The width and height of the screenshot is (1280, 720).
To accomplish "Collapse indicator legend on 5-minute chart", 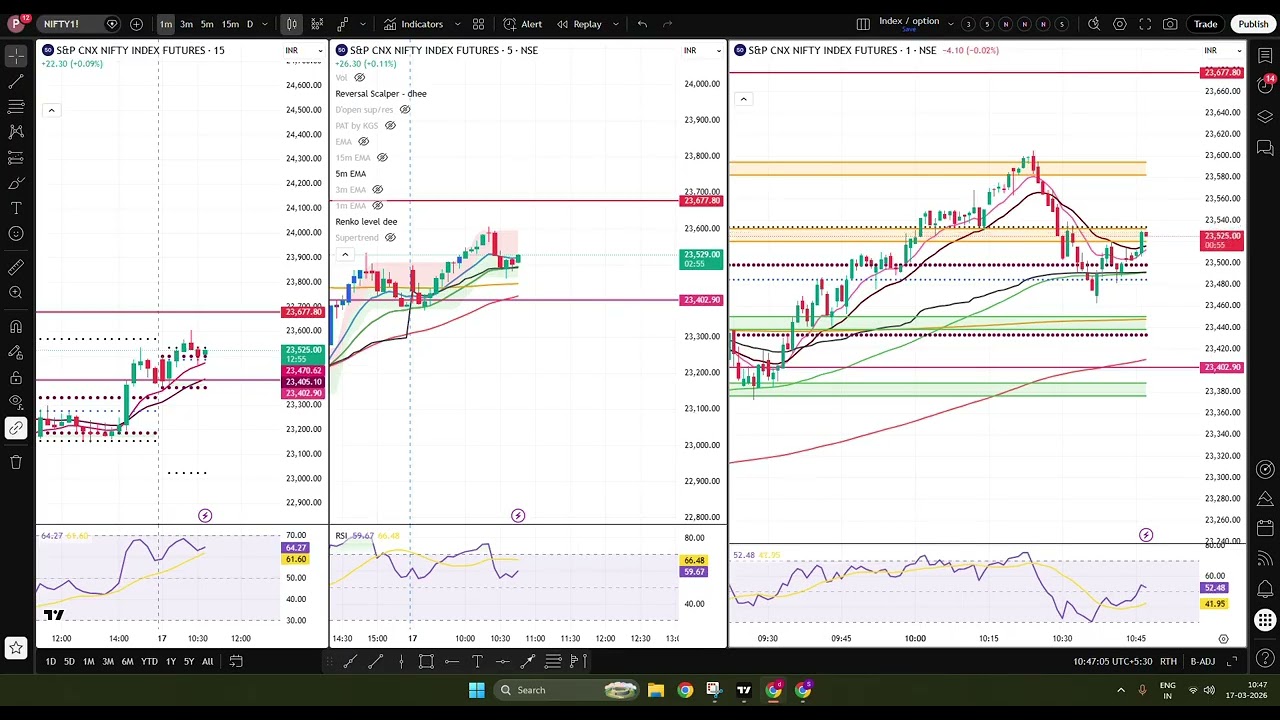I will [x=345, y=254].
